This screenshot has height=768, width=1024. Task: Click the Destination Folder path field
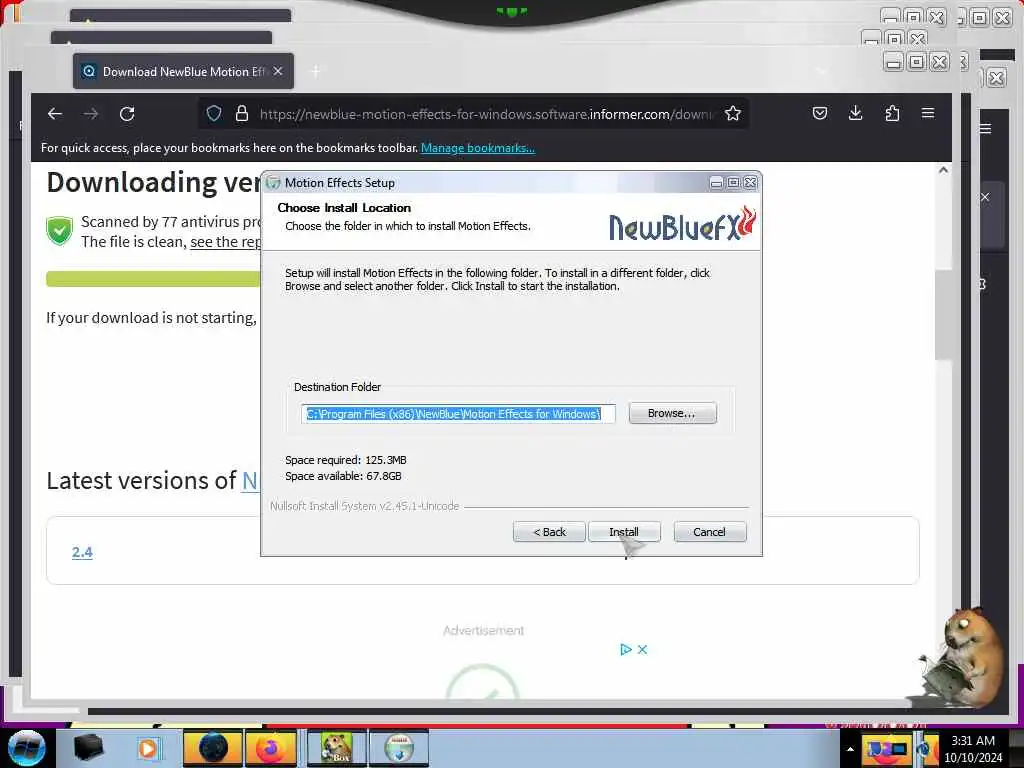[458, 413]
